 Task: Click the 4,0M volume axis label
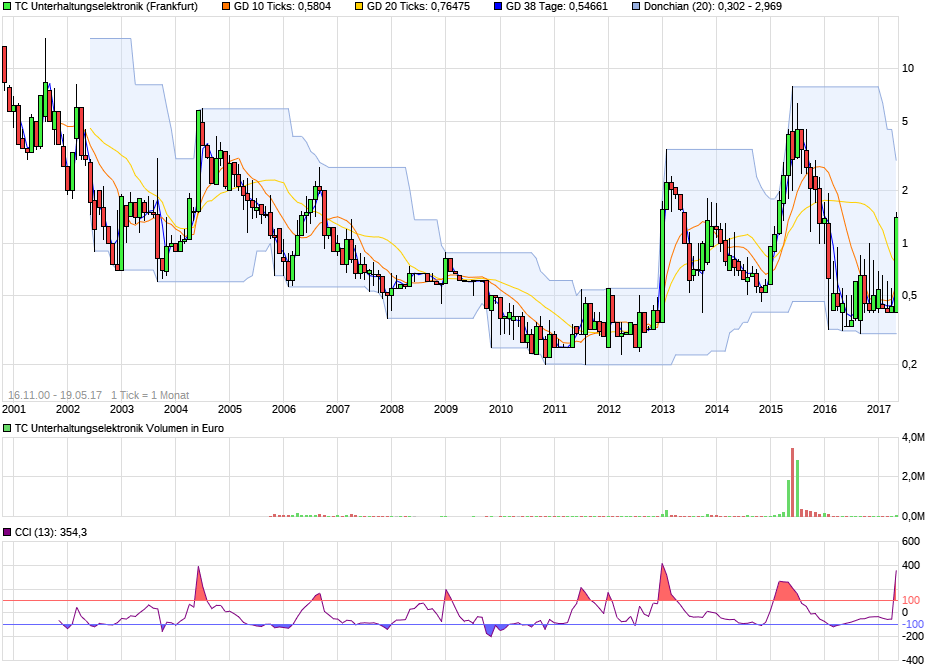tap(912, 438)
